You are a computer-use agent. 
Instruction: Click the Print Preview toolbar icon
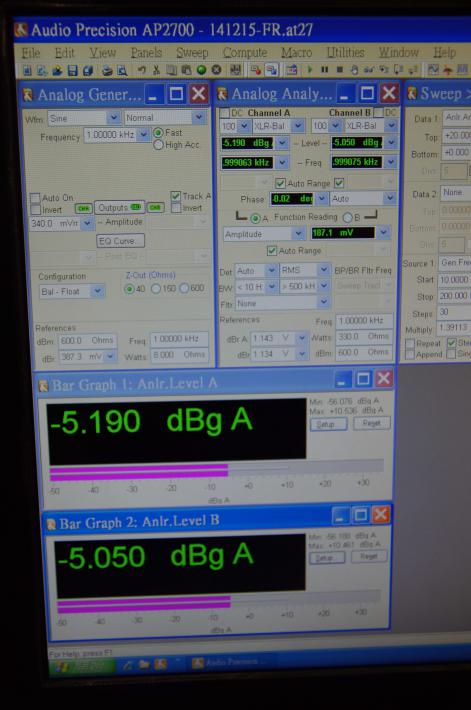click(x=122, y=70)
